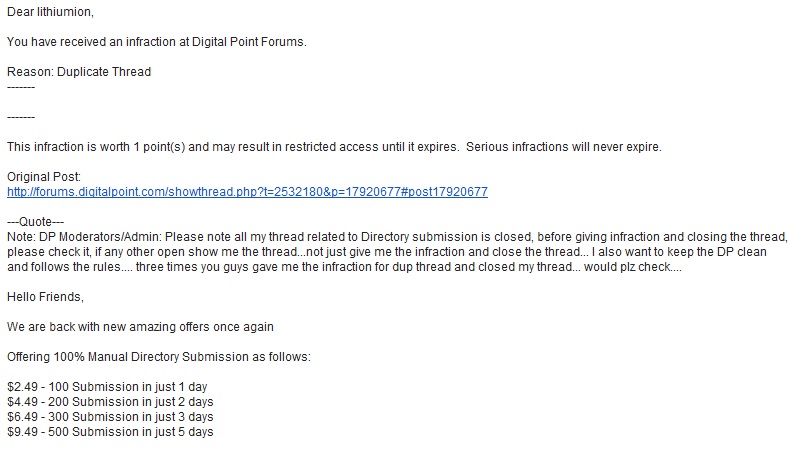Click the first dashed separator under Reason
Image resolution: width=808 pixels, height=453 pixels.
coord(21,87)
